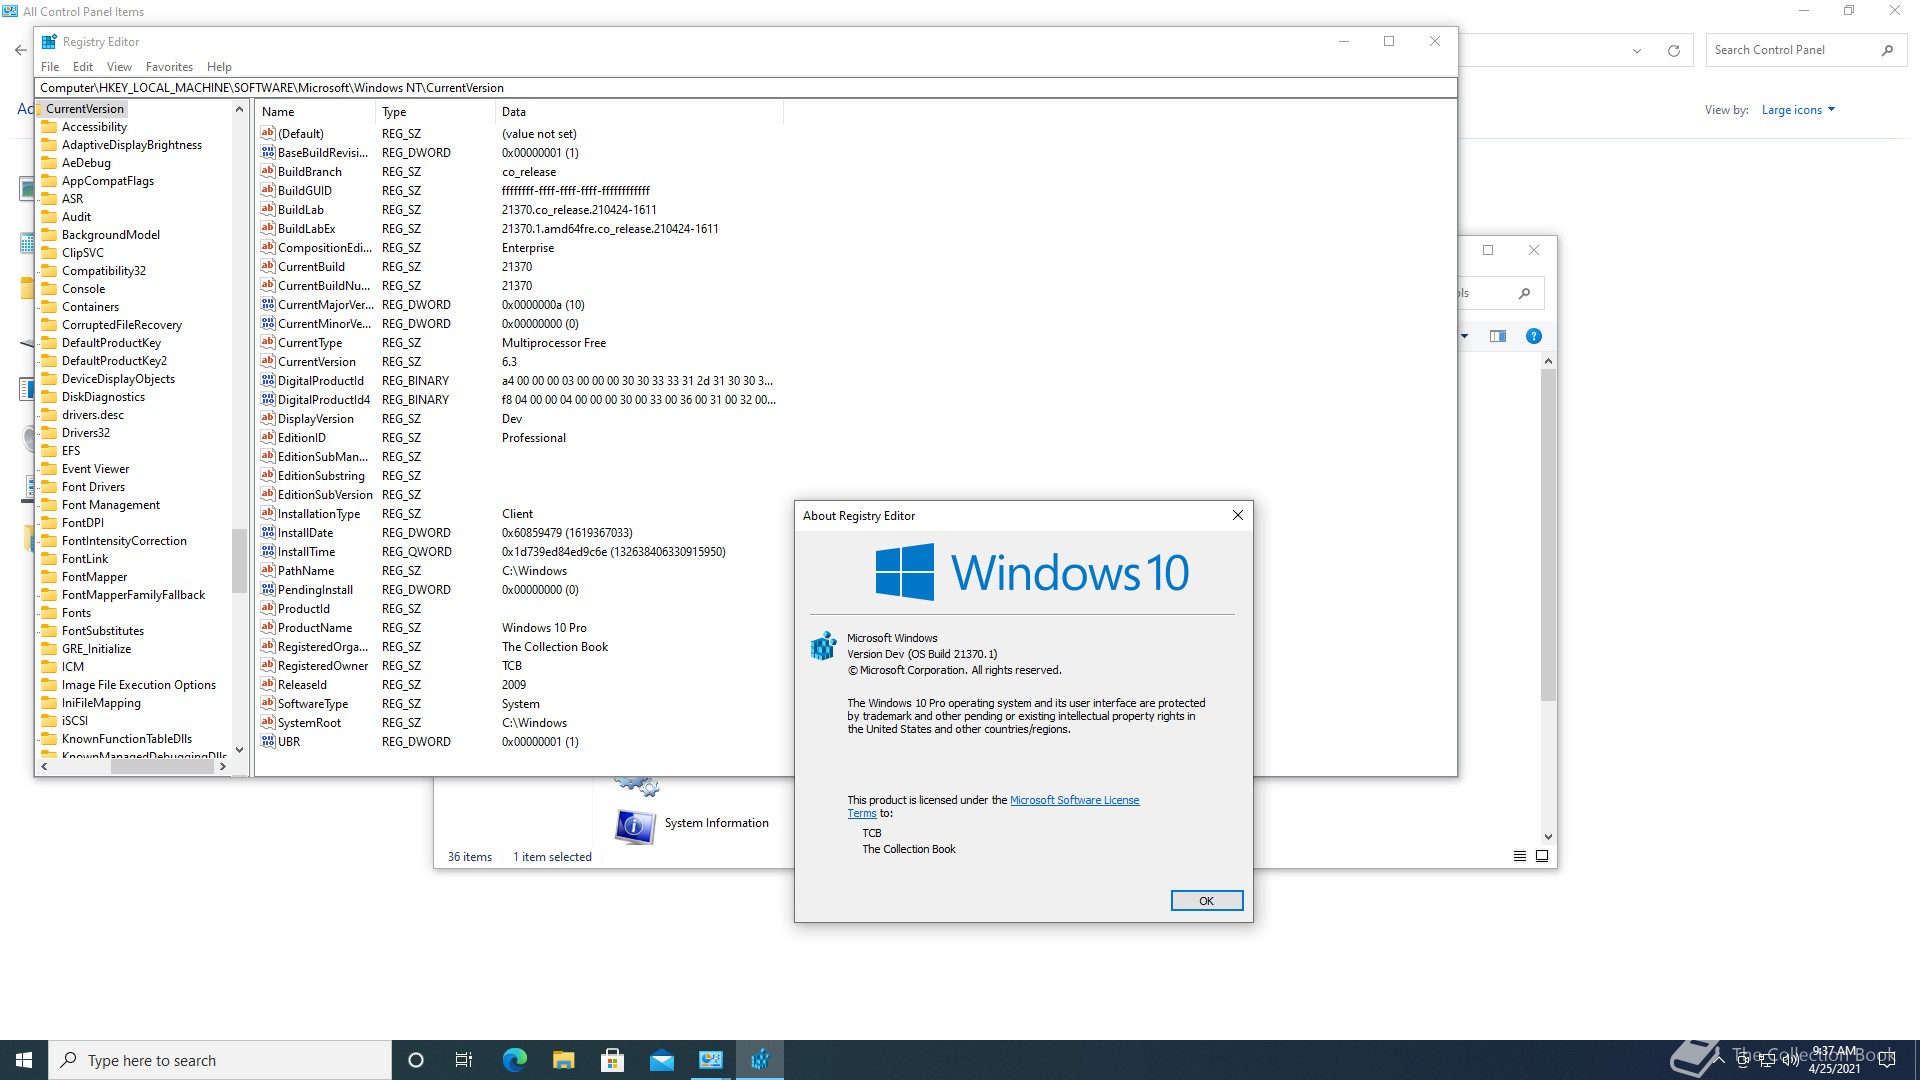Click the registry address path bar
The height and width of the screenshot is (1080, 1920).
745,88
